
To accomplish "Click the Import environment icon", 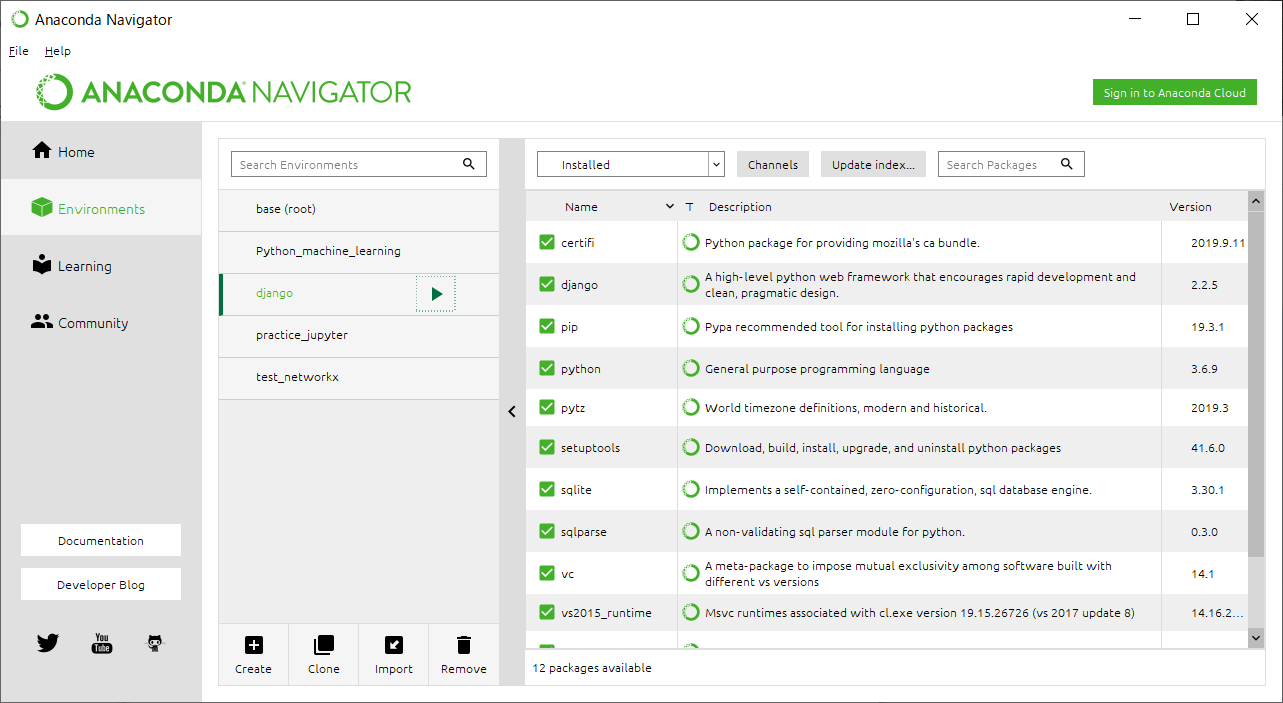I will tap(393, 645).
